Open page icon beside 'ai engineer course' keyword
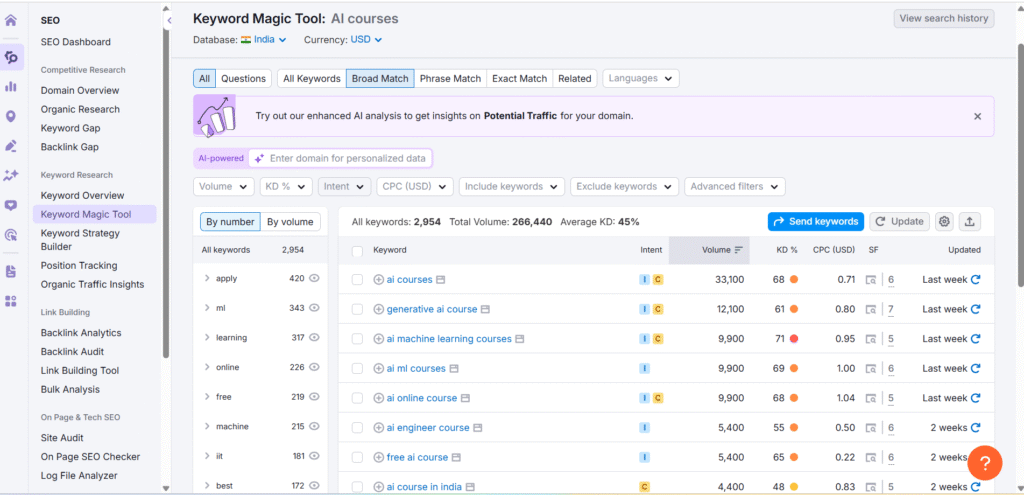 pyautogui.click(x=477, y=428)
